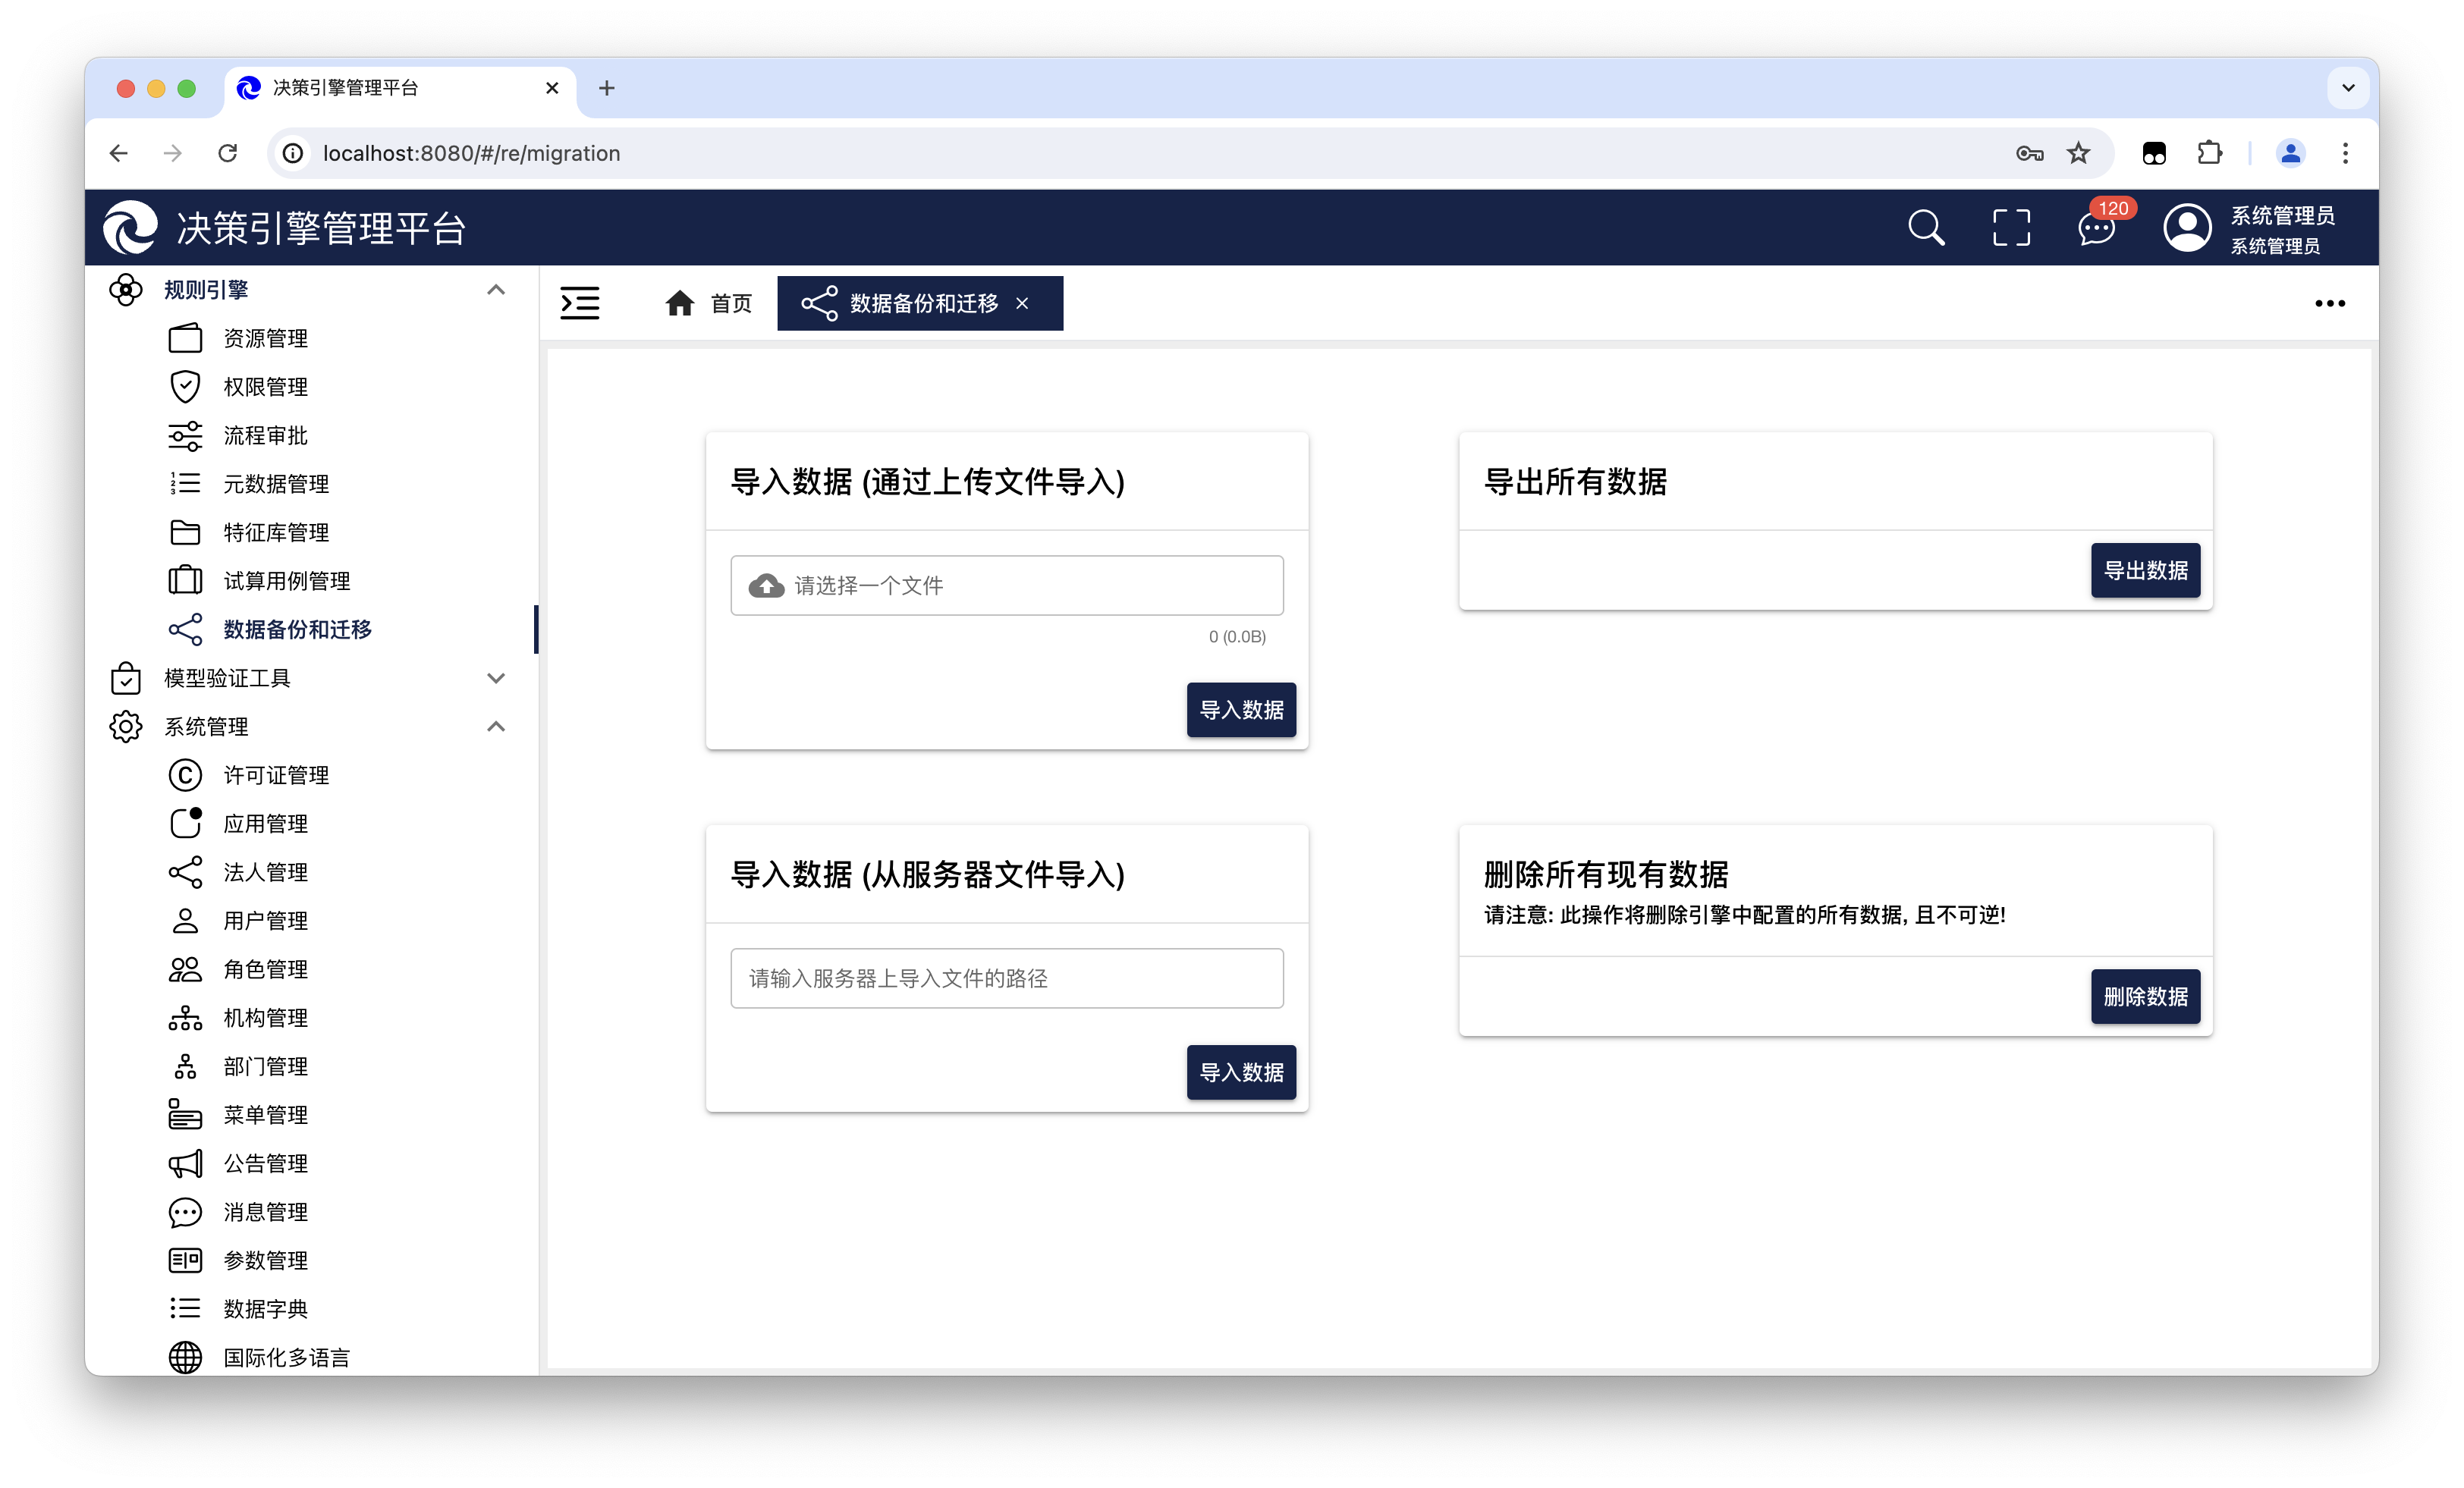The width and height of the screenshot is (2464, 1488).
Task: Click the system administrator avatar icon
Action: point(2187,228)
